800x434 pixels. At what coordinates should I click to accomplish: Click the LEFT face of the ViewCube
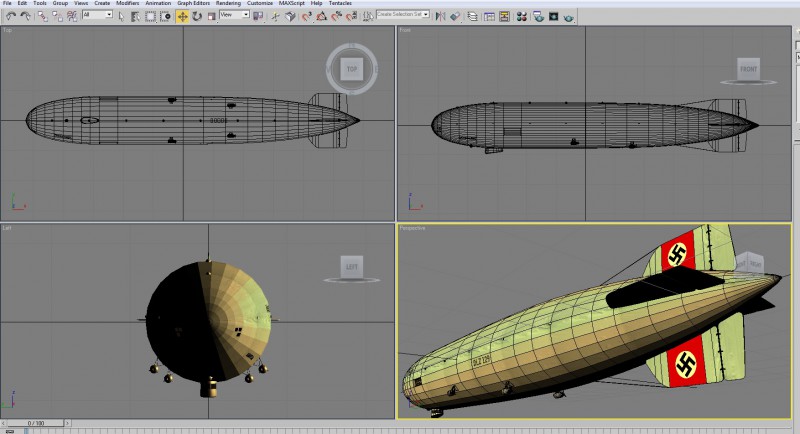352,266
